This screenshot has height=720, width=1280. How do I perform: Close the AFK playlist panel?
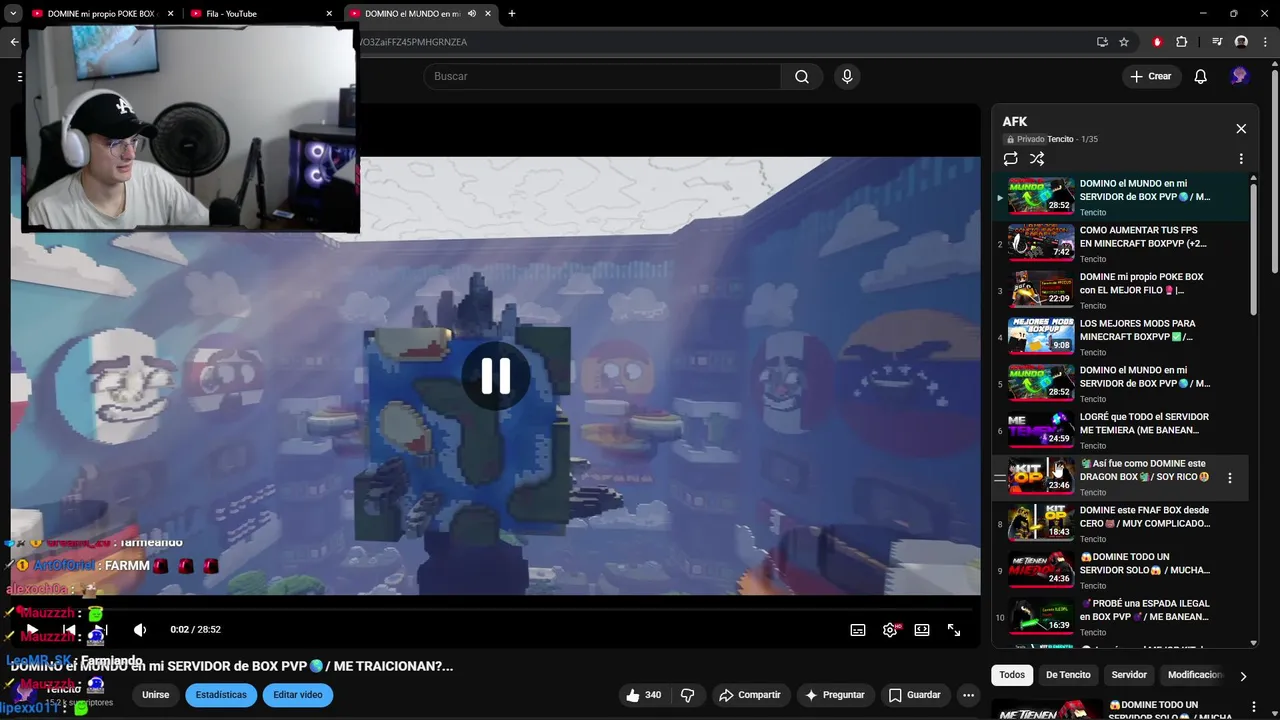pyautogui.click(x=1241, y=129)
